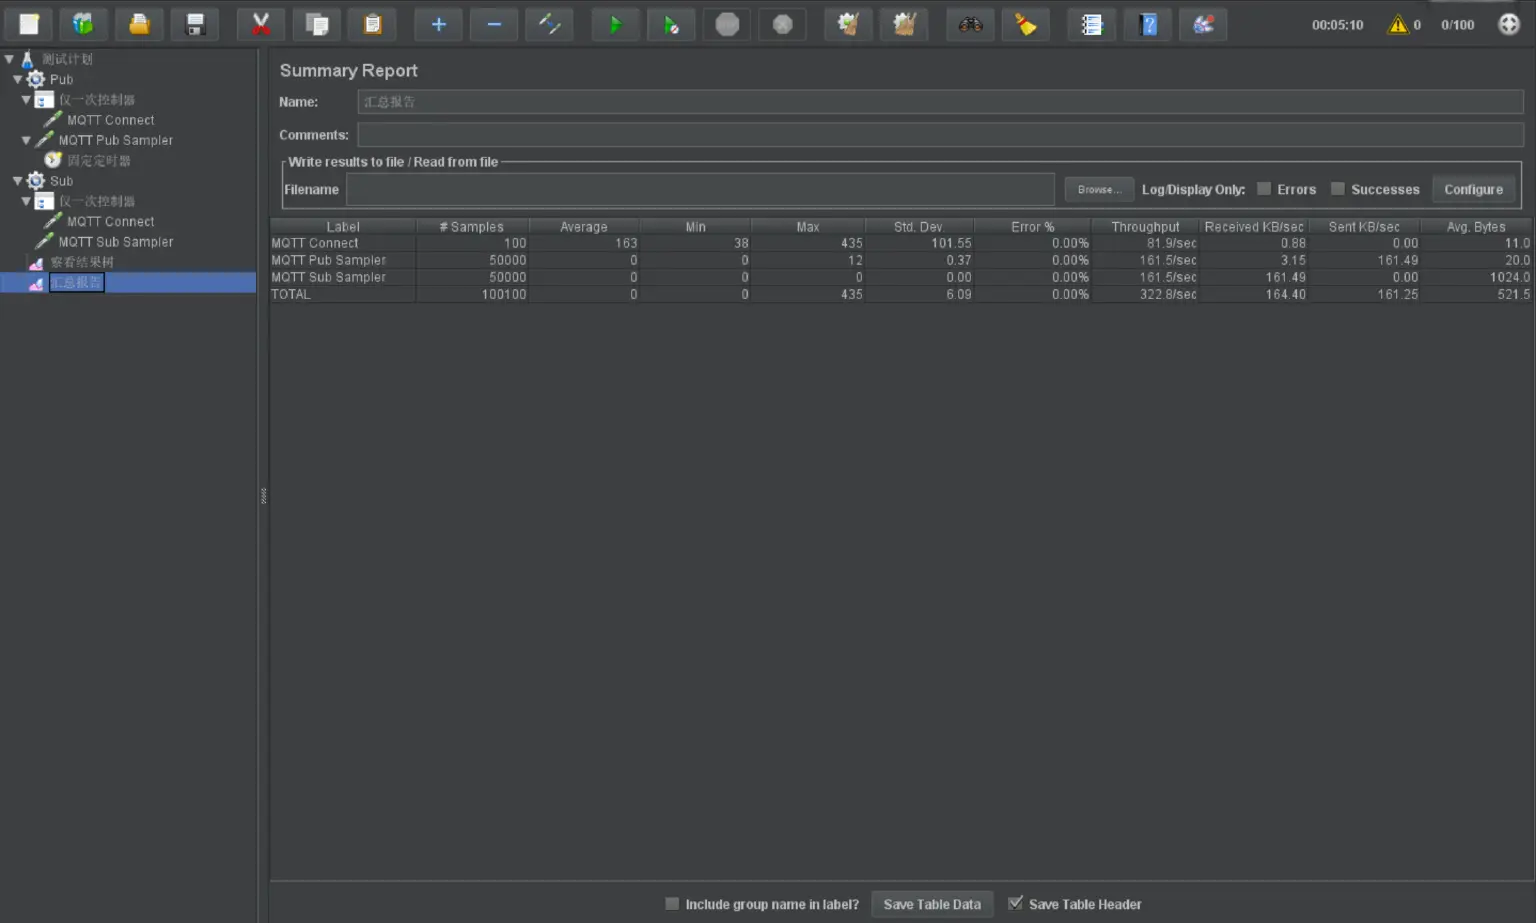The height and width of the screenshot is (923, 1536).
Task: Click the Filename input field
Action: [700, 189]
